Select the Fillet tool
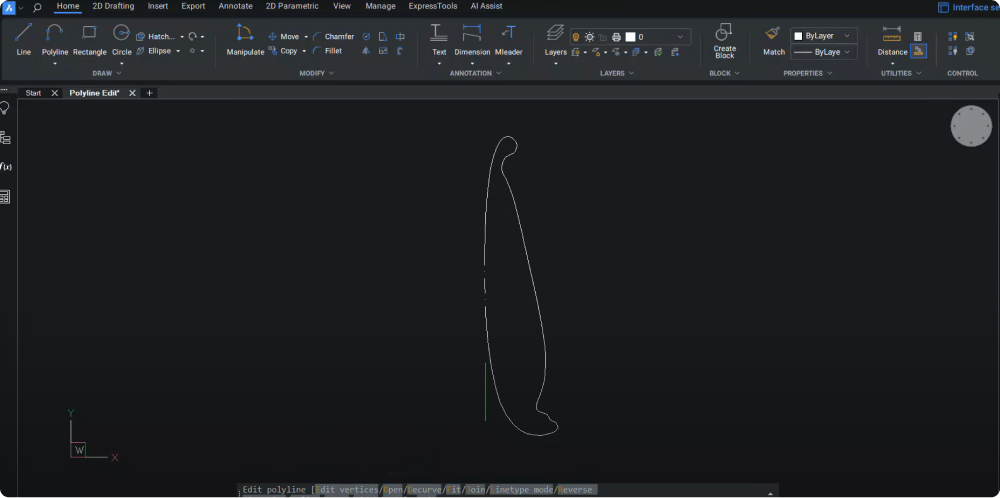The image size is (1000, 498). click(328, 51)
